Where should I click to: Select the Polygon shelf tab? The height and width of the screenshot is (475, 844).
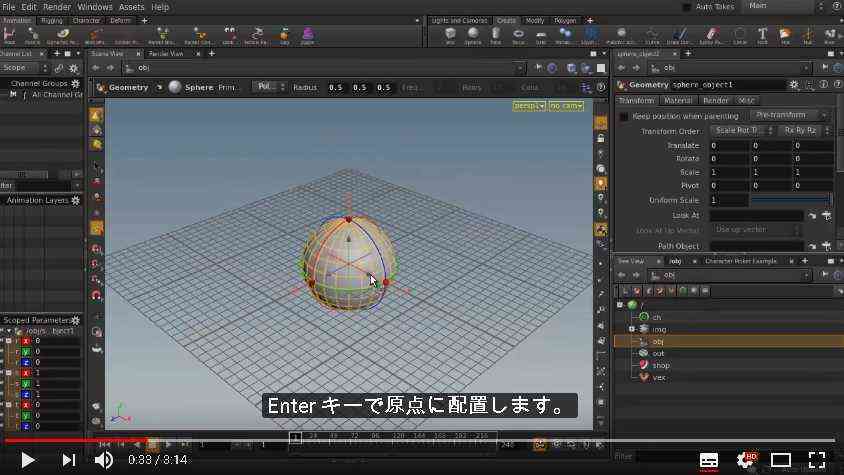click(x=565, y=20)
